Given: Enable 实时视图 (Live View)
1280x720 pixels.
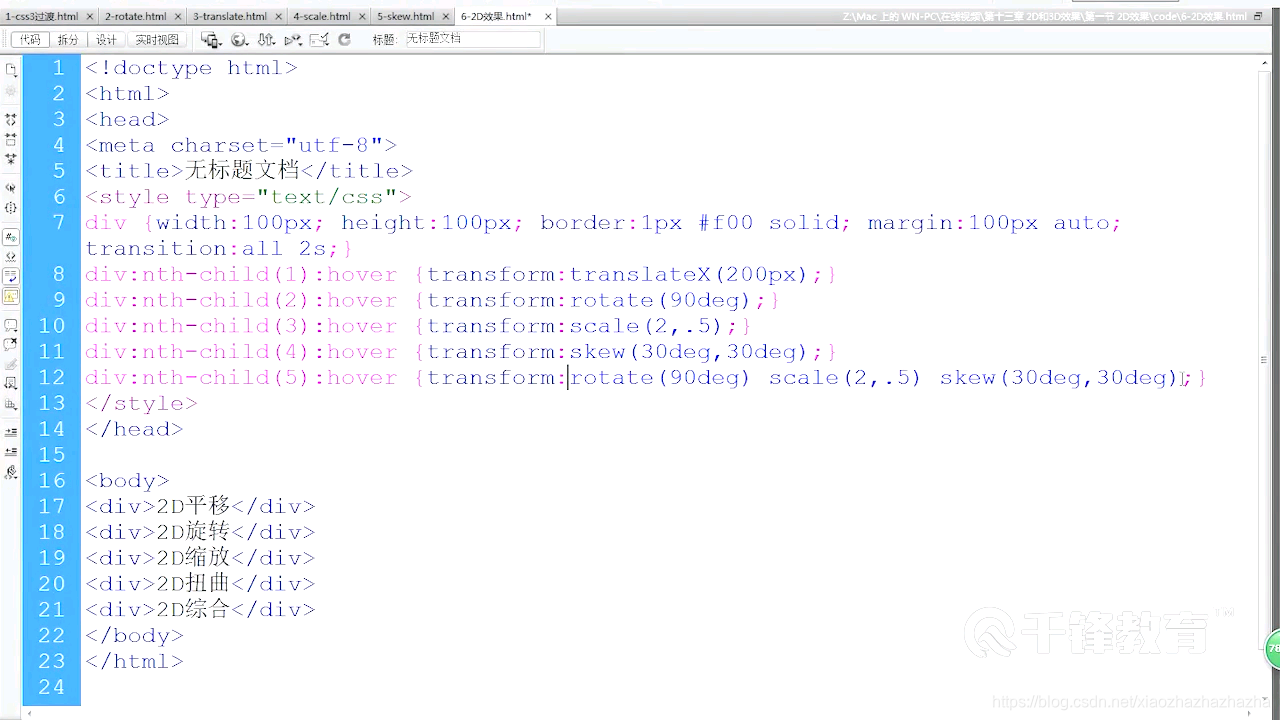Looking at the screenshot, I should point(157,40).
